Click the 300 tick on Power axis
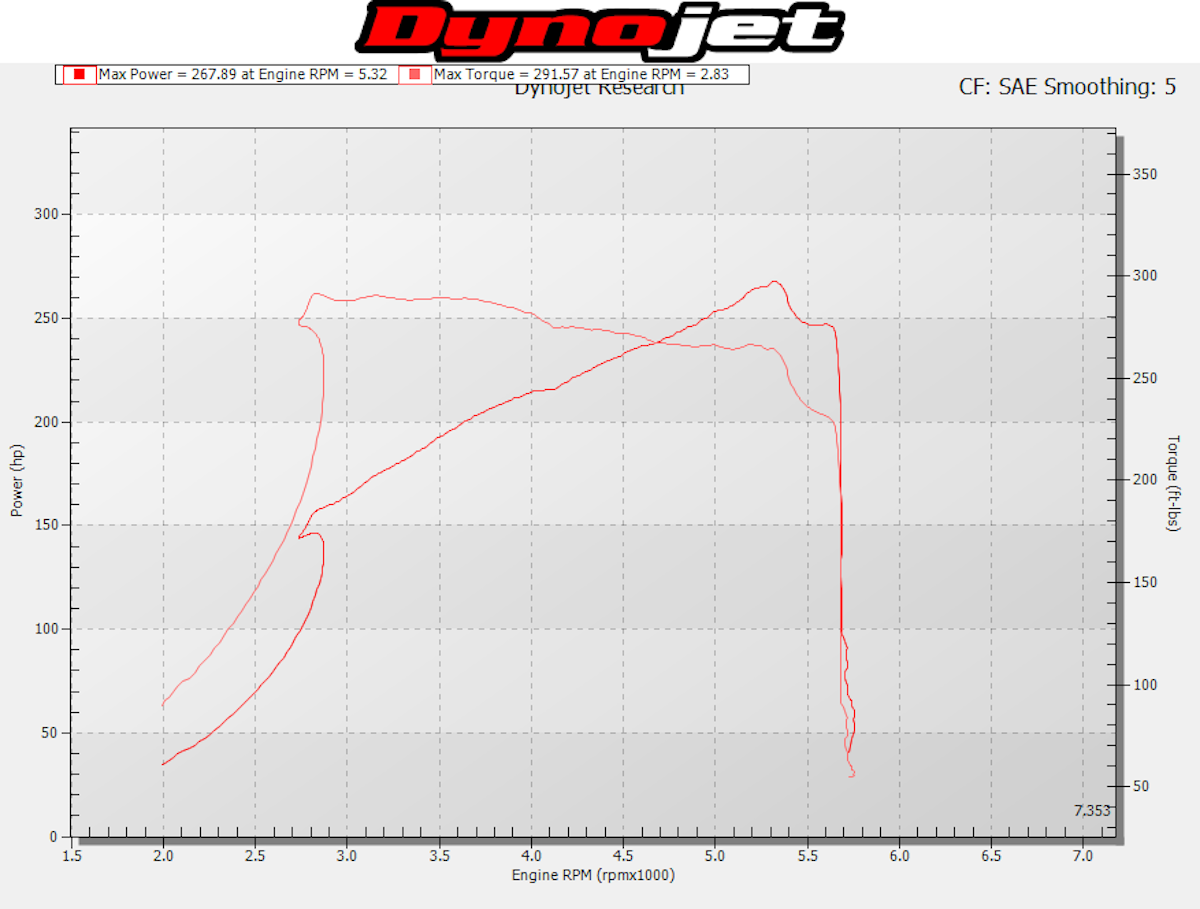Screen dimensions: 1200x909 (48, 214)
